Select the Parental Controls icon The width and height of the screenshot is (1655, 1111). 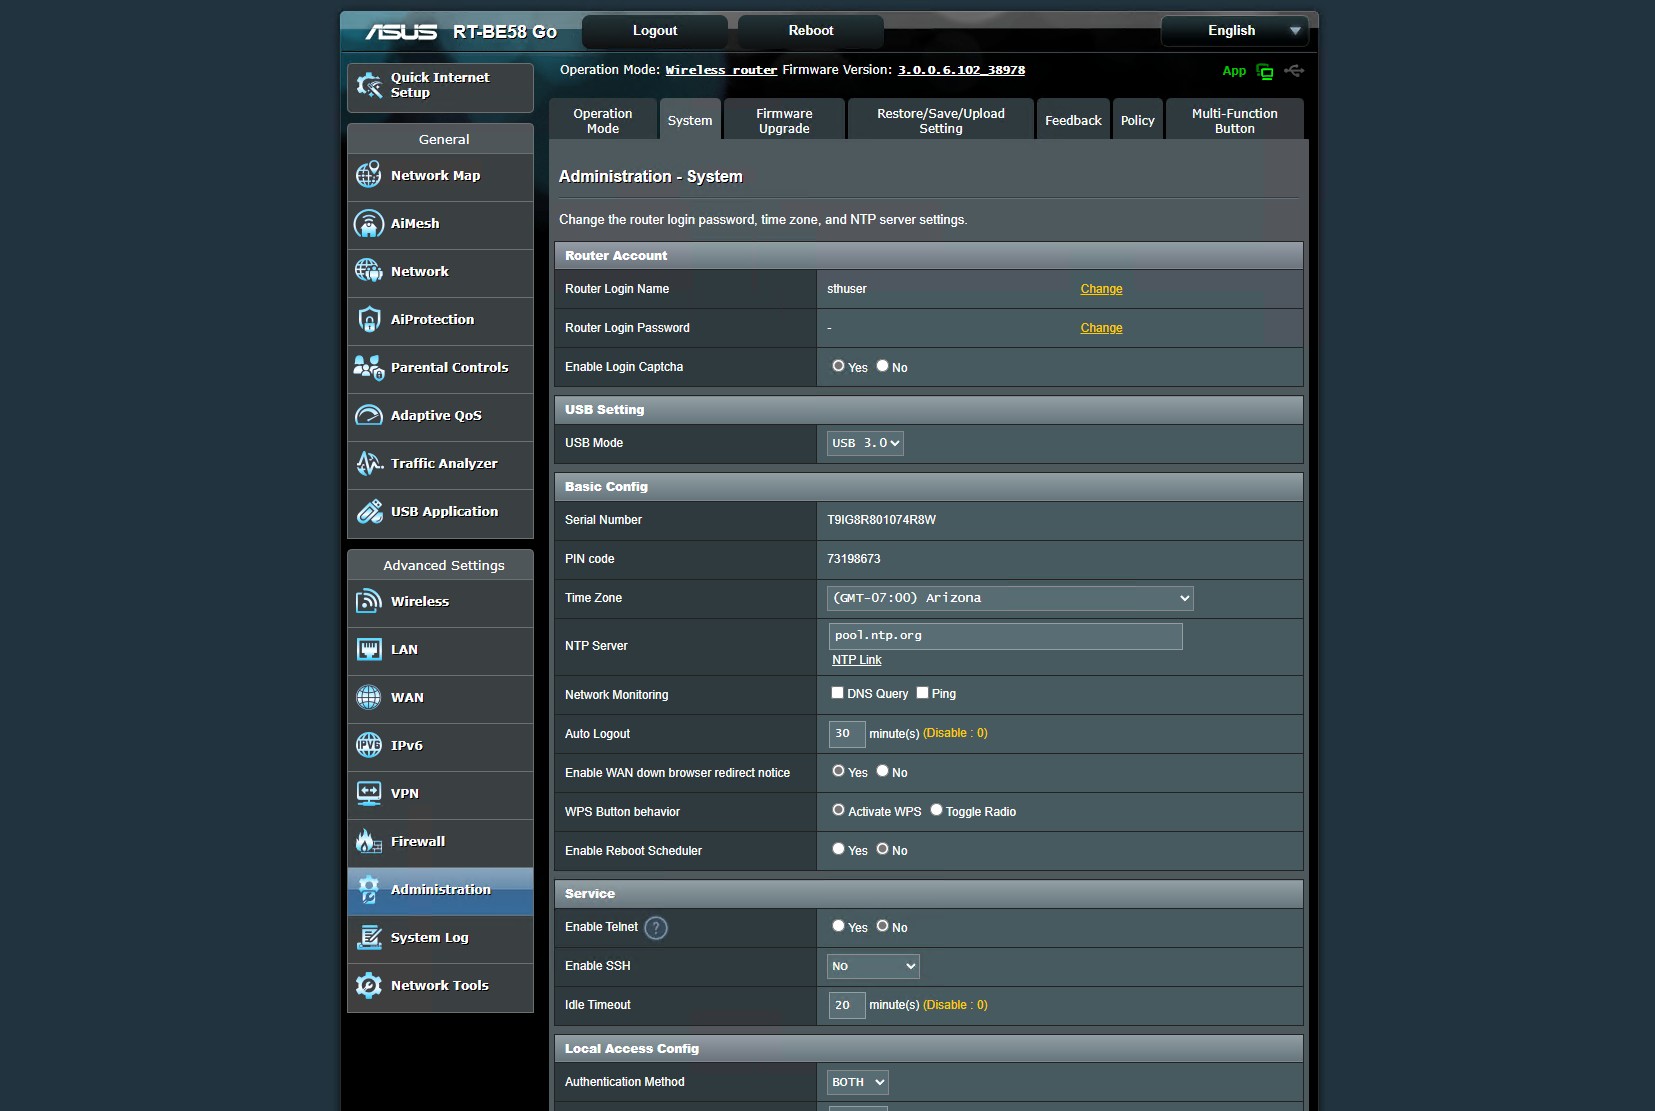tap(369, 368)
